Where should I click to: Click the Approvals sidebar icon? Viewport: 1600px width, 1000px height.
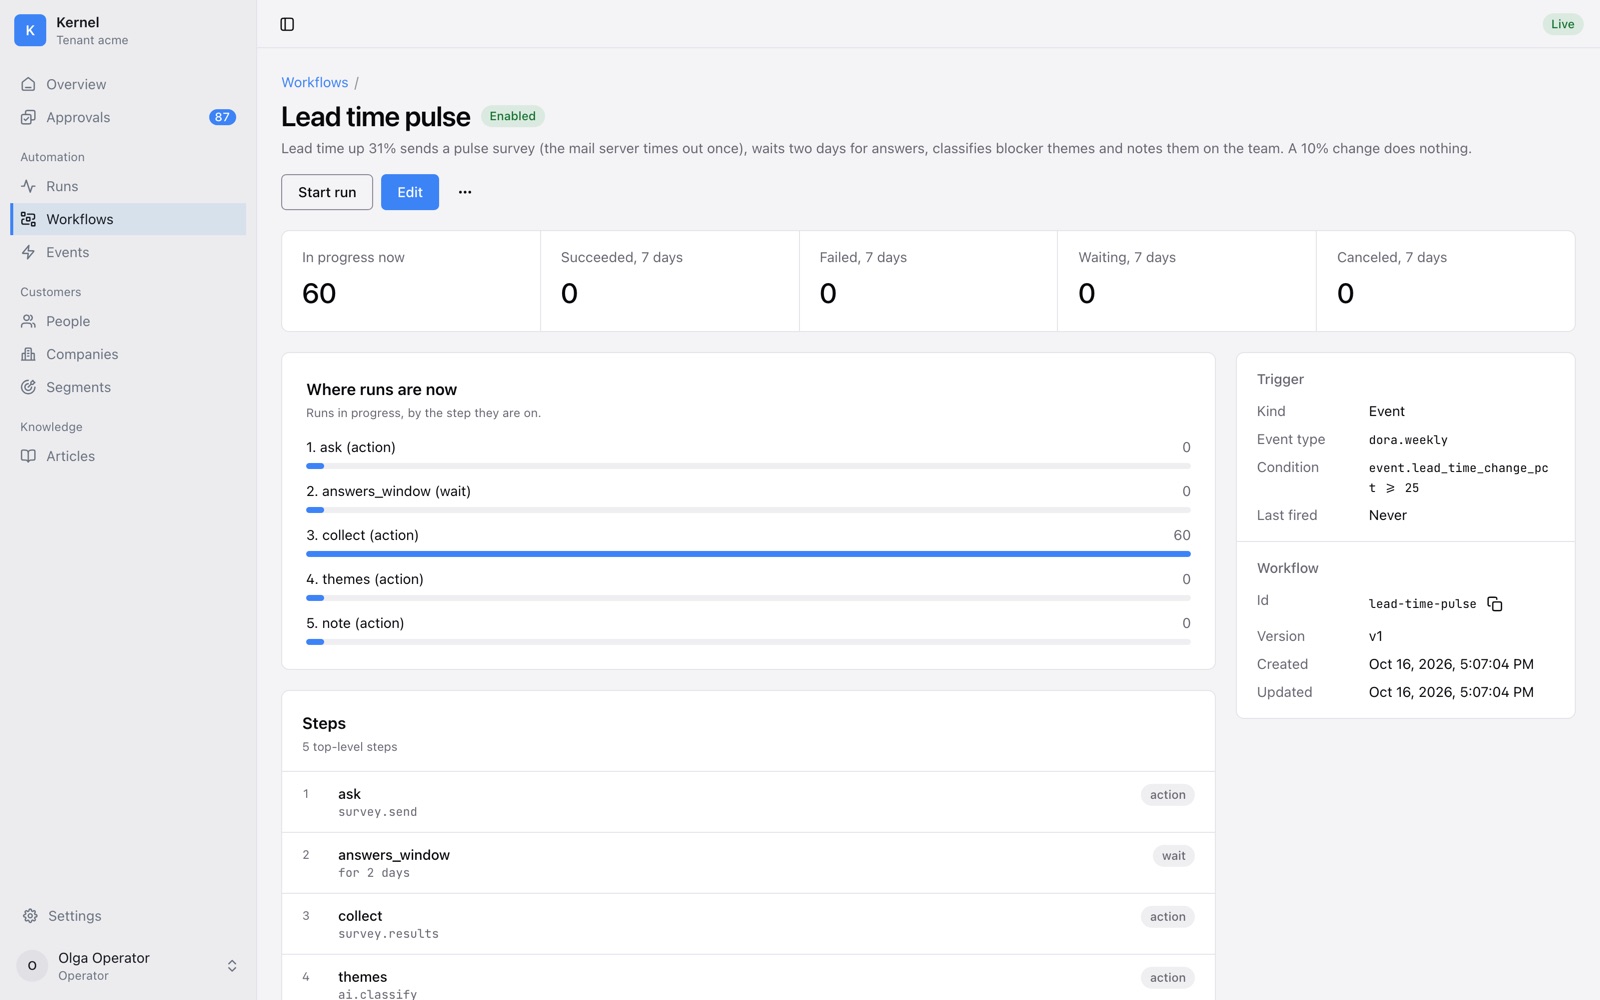click(28, 117)
